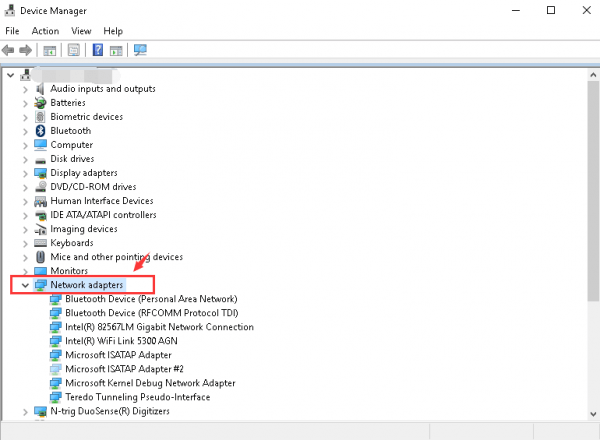
Task: Click the Audio inputs and outputs speaker icon
Action: pyautogui.click(x=40, y=89)
